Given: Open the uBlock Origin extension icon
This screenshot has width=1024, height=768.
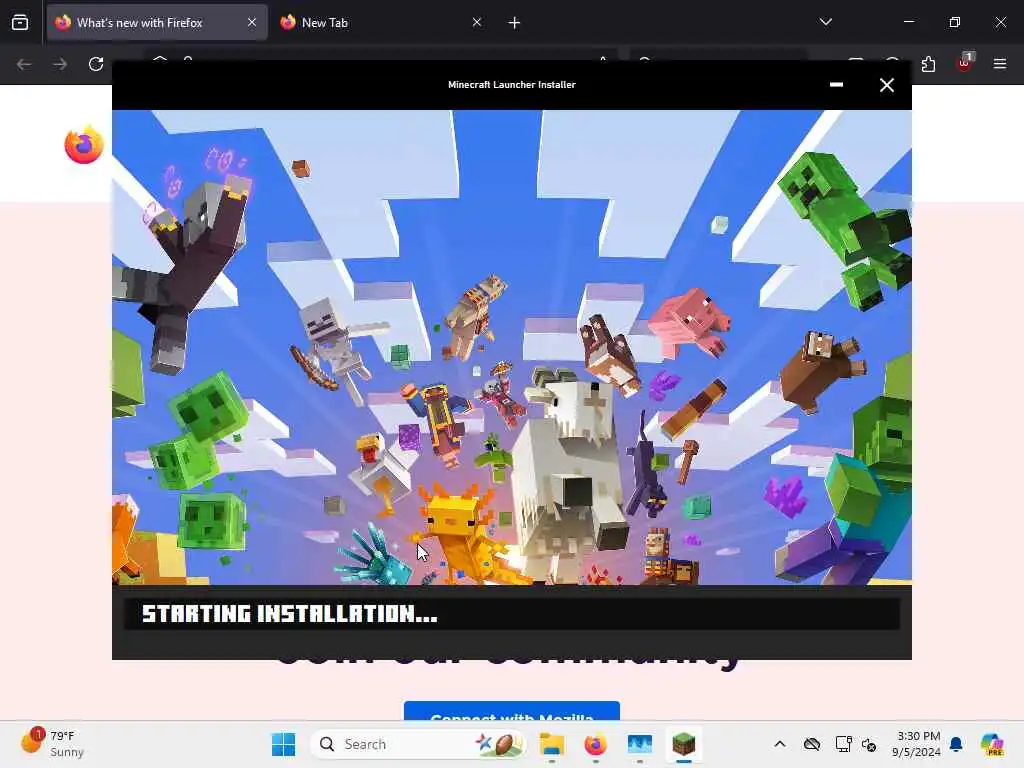Looking at the screenshot, I should coord(965,63).
